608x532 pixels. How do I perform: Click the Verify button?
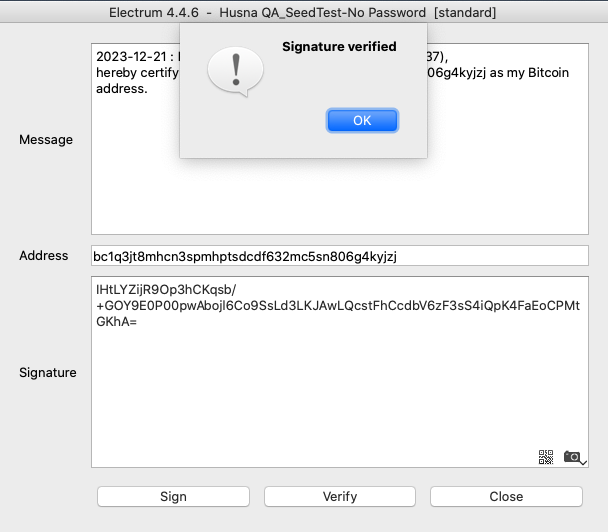[340, 496]
